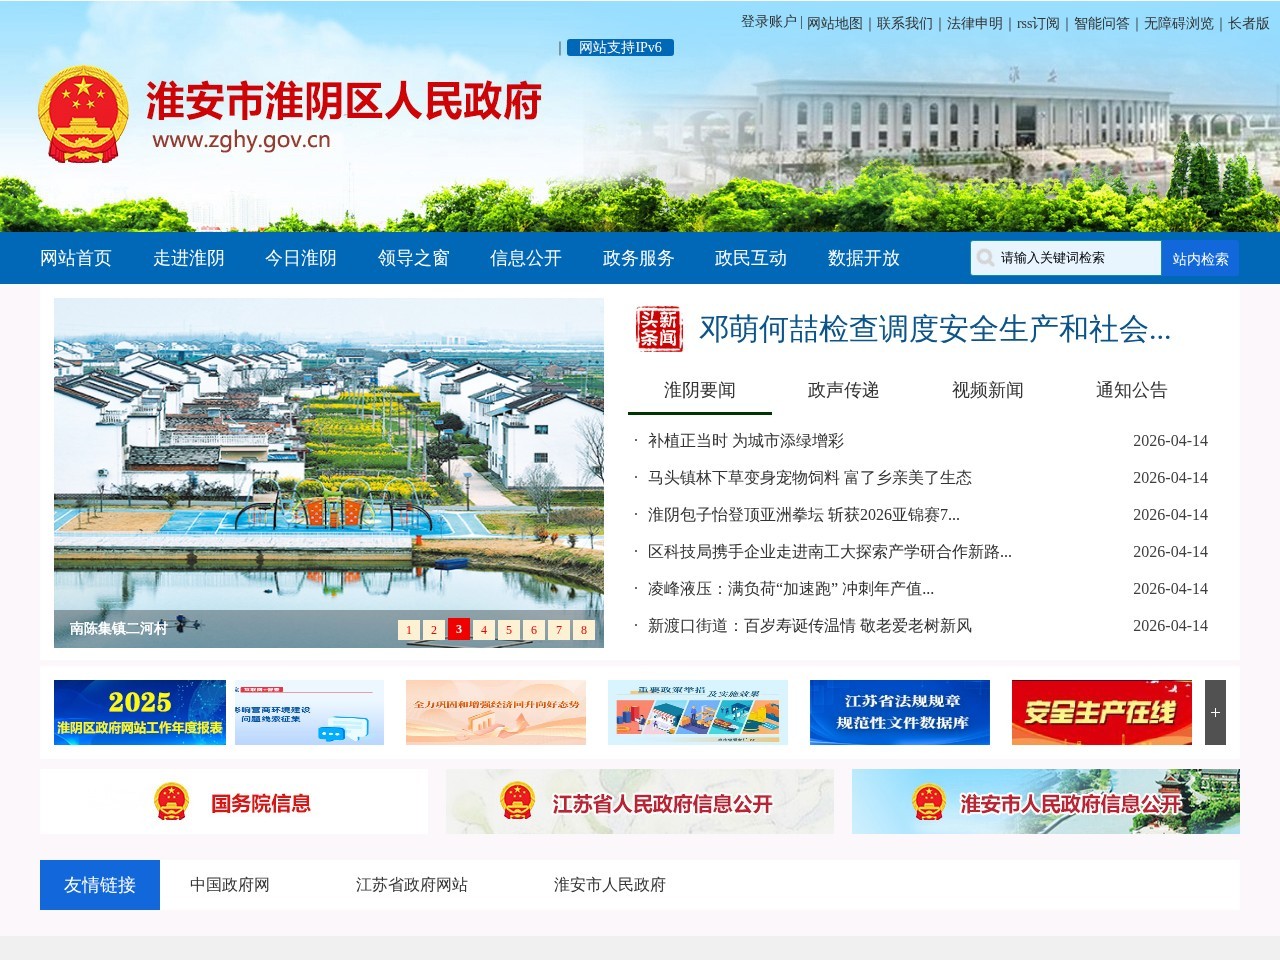This screenshot has height=960, width=1280.
Task: Click the national emblem logo in header
Action: [83, 114]
